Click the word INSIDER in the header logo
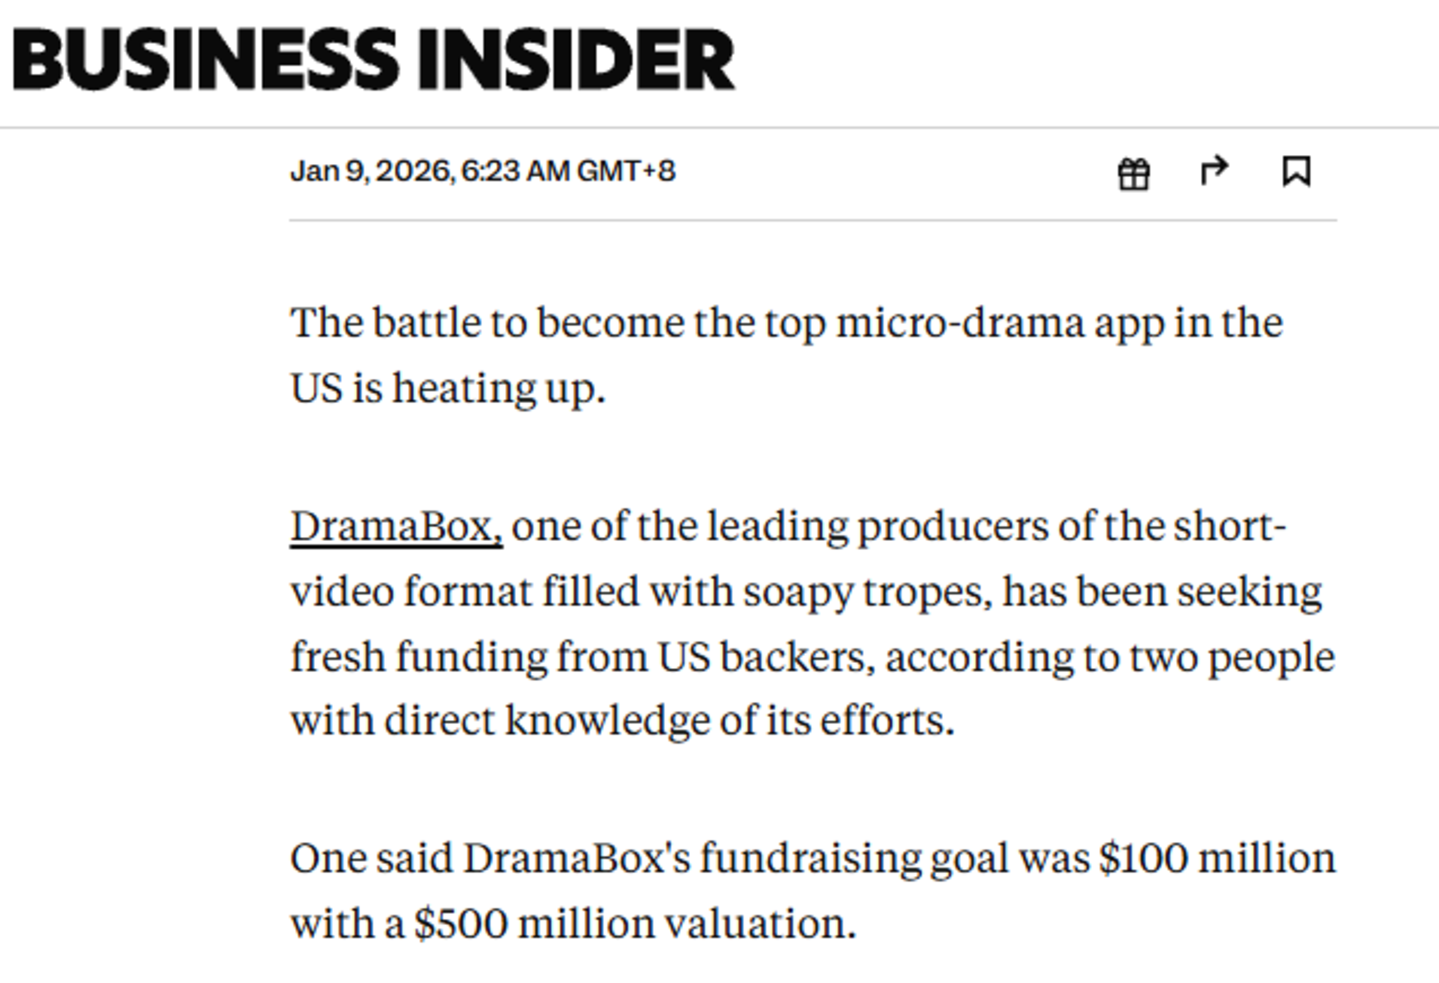 coord(576,59)
